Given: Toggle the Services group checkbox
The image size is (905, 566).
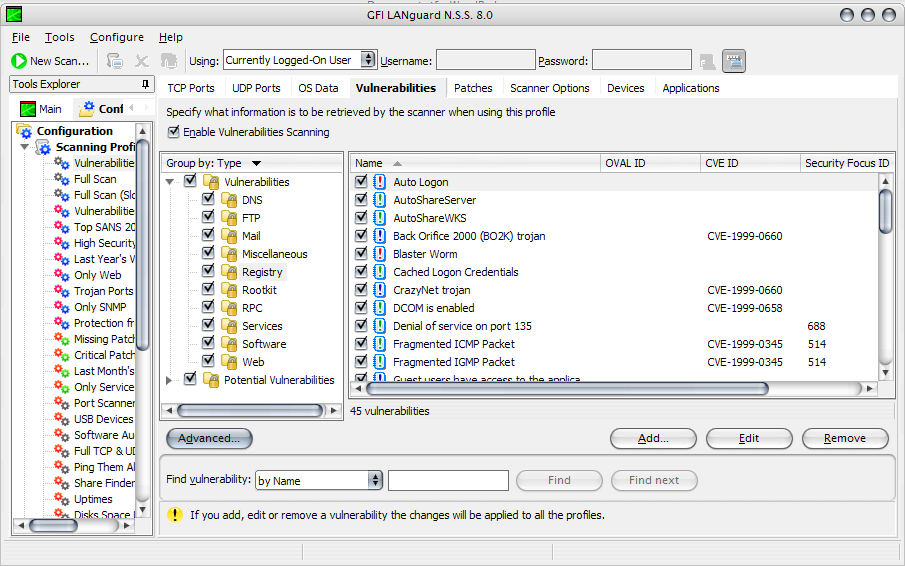Looking at the screenshot, I should [x=208, y=325].
